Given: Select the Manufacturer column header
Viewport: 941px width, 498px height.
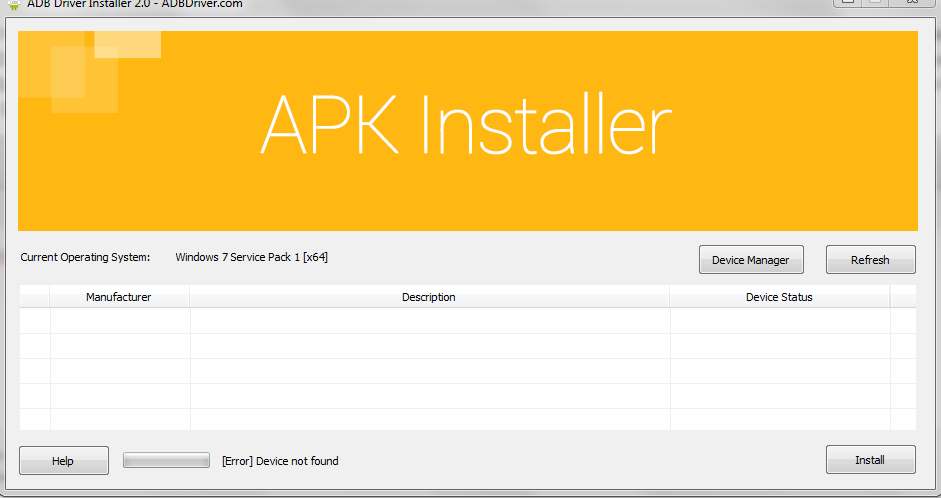Looking at the screenshot, I should pyautogui.click(x=119, y=297).
